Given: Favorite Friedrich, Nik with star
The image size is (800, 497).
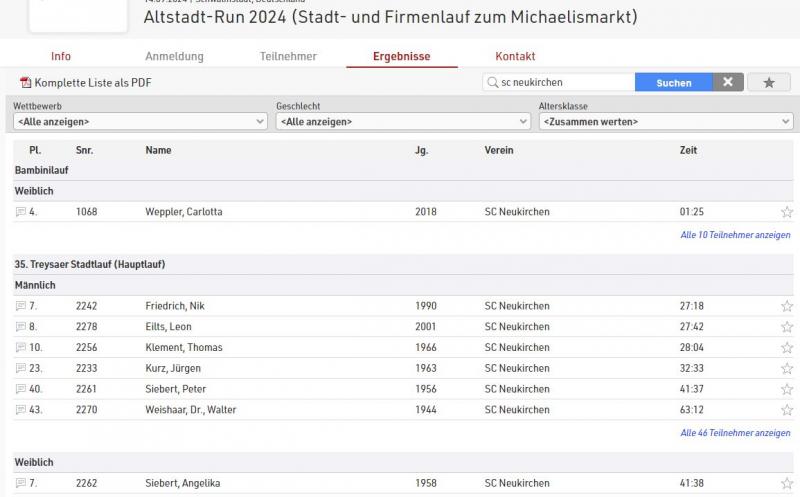Looking at the screenshot, I should [787, 306].
